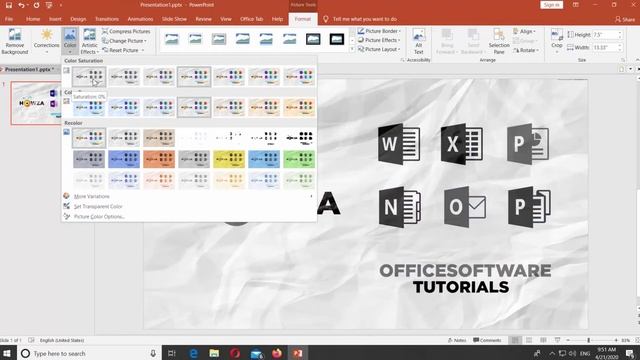Image resolution: width=640 pixels, height=360 pixels.
Task: Open the Color dropdown button
Action: 70,41
